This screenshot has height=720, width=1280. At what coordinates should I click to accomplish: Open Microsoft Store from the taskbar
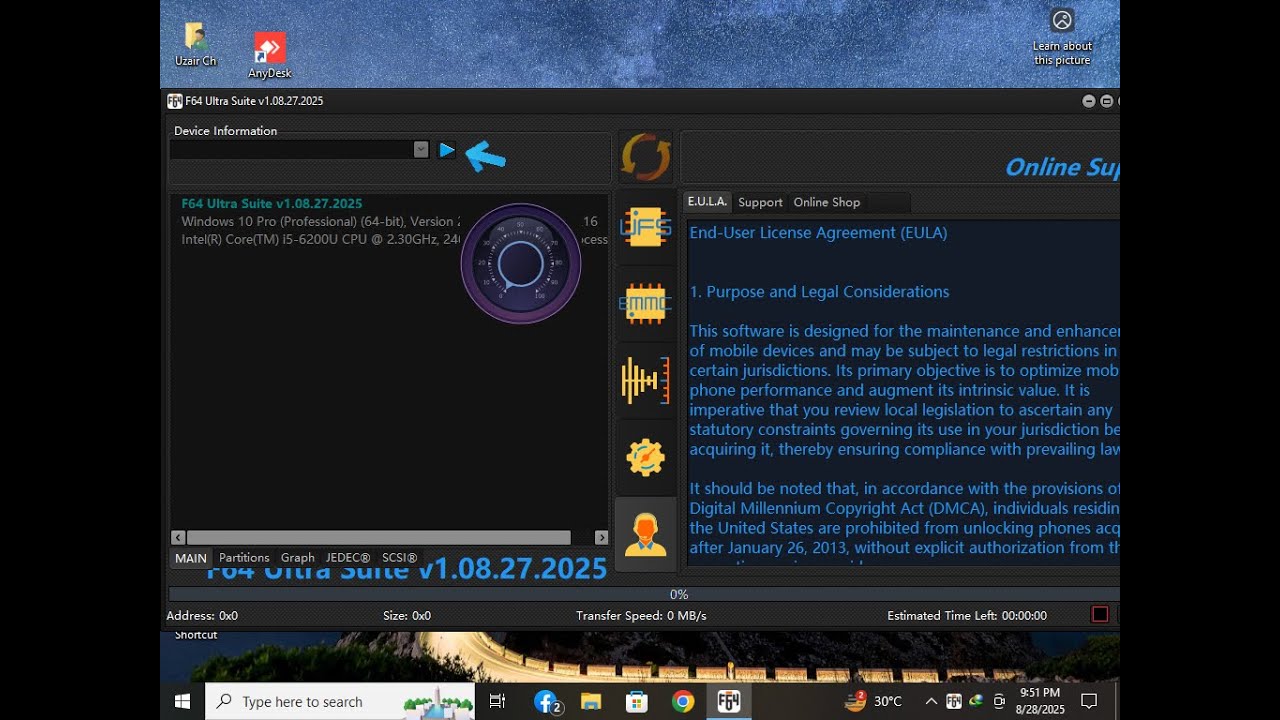(x=637, y=702)
